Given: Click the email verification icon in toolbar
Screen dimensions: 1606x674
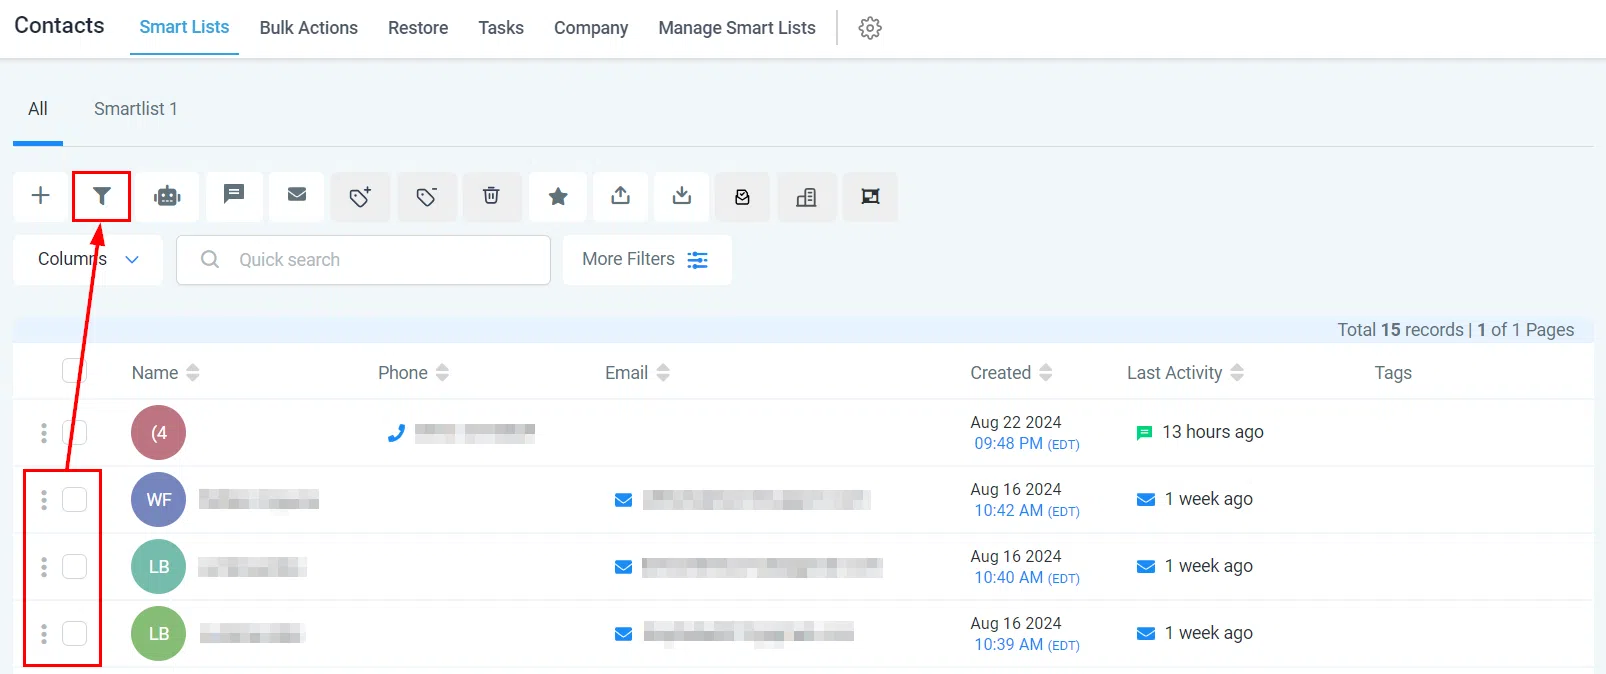Looking at the screenshot, I should [x=742, y=197].
